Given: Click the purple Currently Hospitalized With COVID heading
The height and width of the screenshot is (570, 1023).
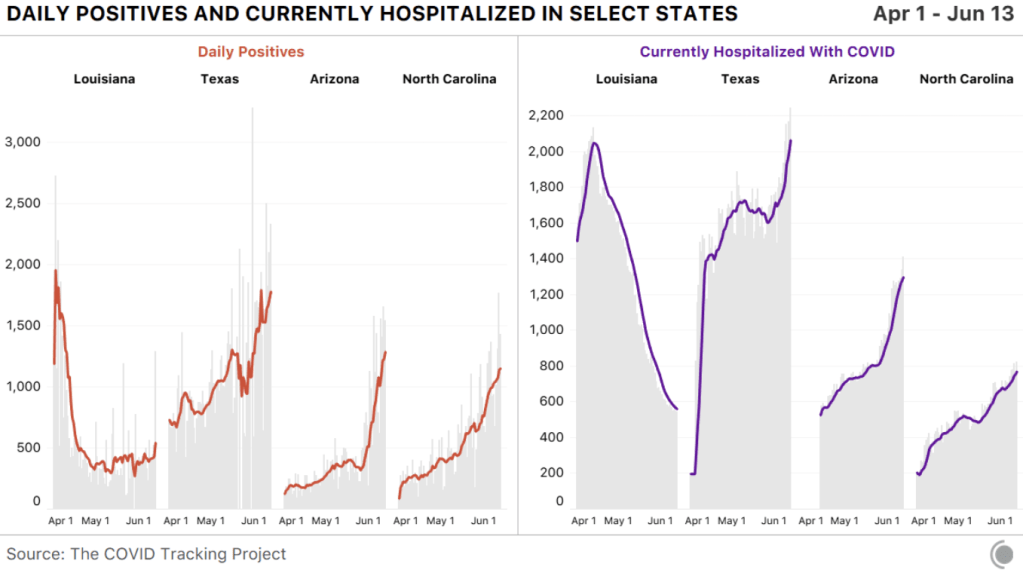Looking at the screenshot, I should pos(767,52).
